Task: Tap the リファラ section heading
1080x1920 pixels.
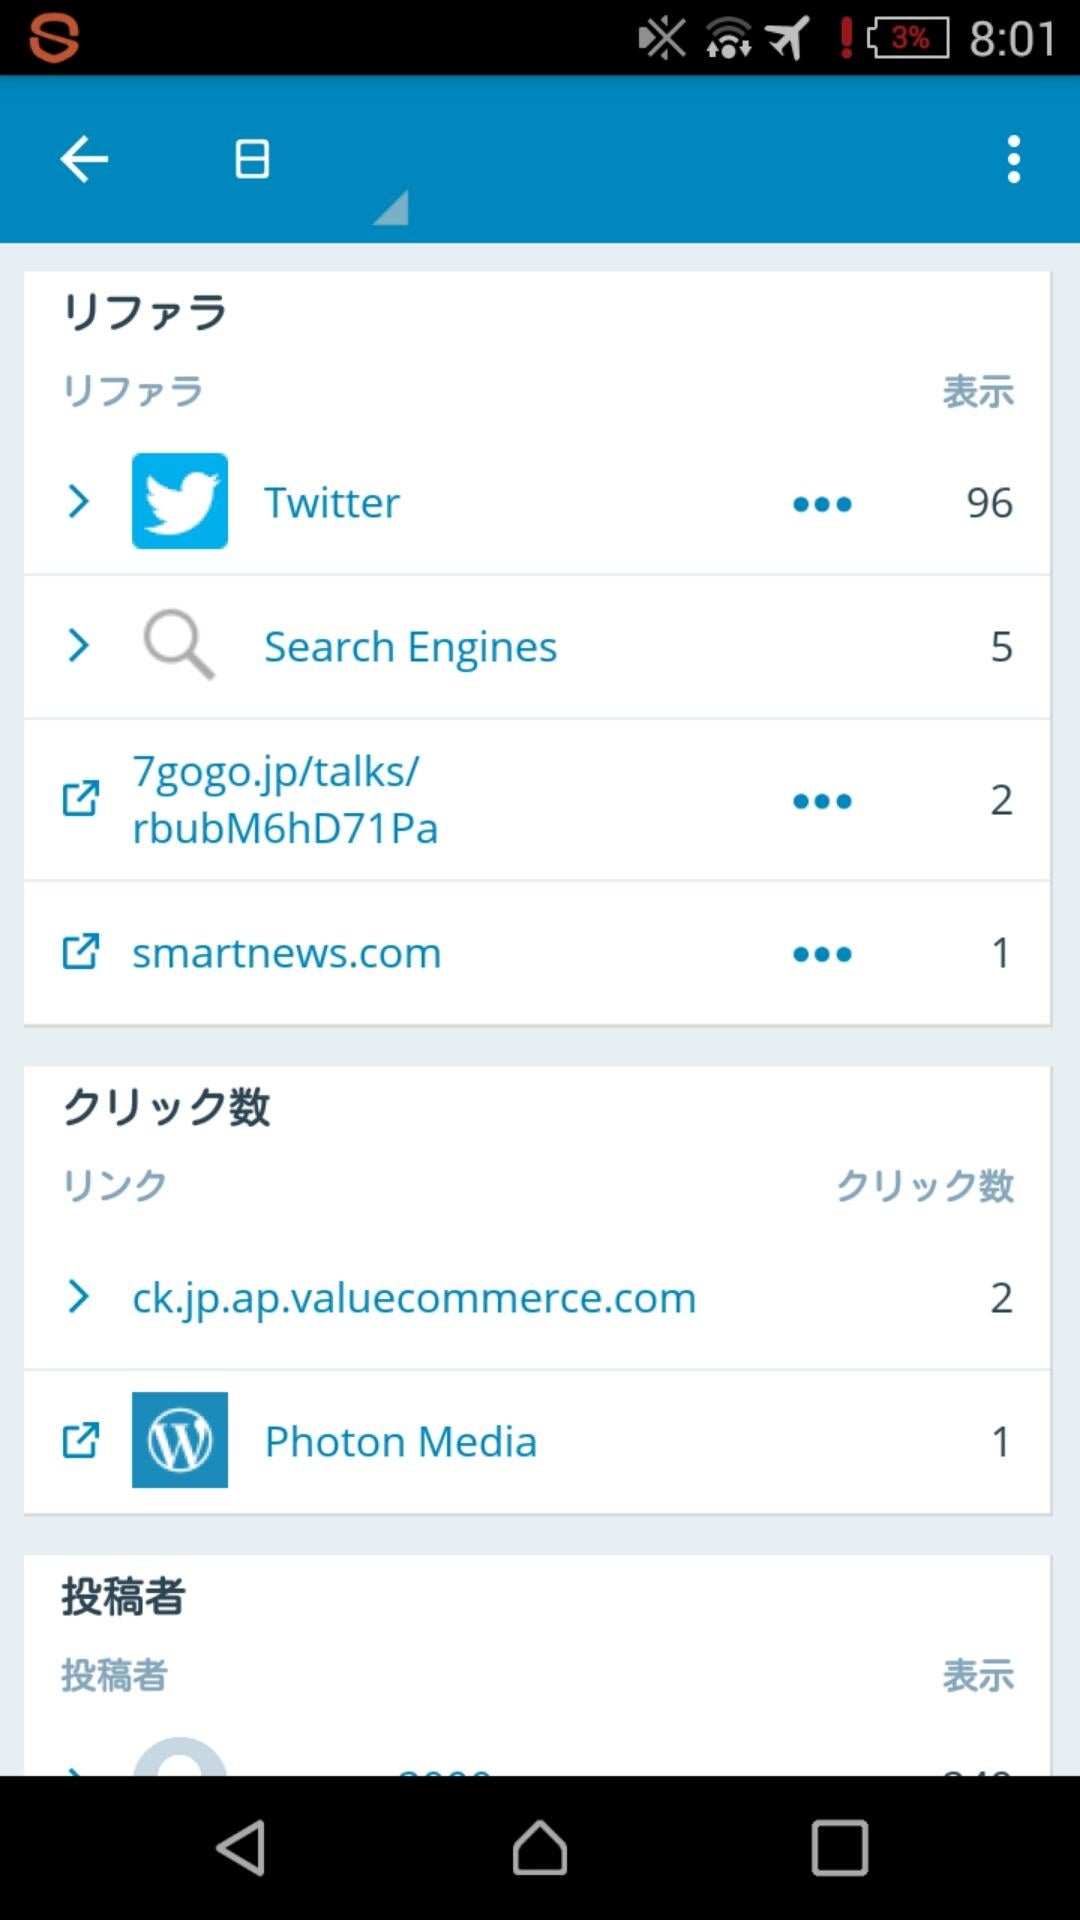Action: pos(145,312)
